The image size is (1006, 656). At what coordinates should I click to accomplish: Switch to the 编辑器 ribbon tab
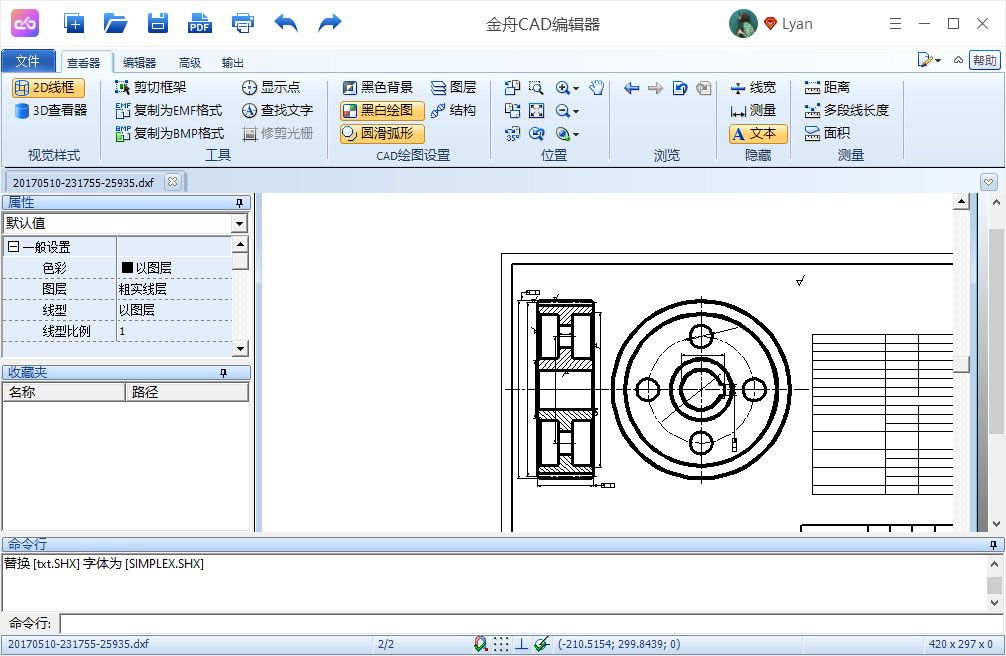click(138, 62)
